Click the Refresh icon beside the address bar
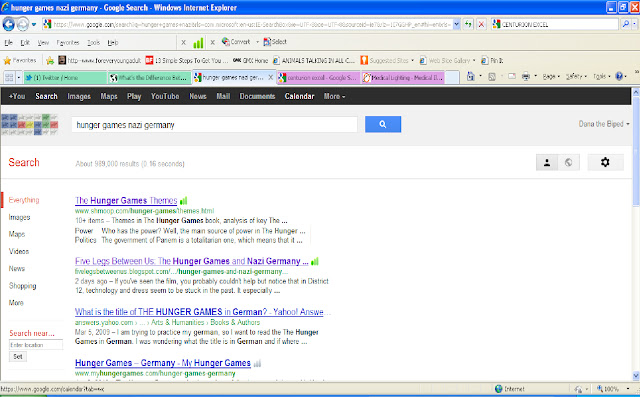Screen dimensions: 640x397 tap(468, 24)
